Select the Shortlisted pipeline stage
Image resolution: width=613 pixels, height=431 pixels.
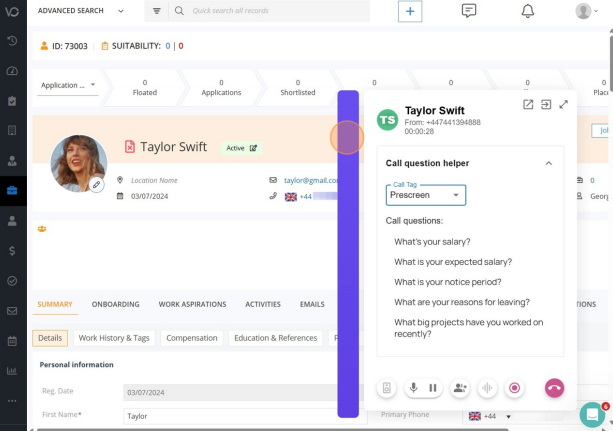(x=298, y=88)
